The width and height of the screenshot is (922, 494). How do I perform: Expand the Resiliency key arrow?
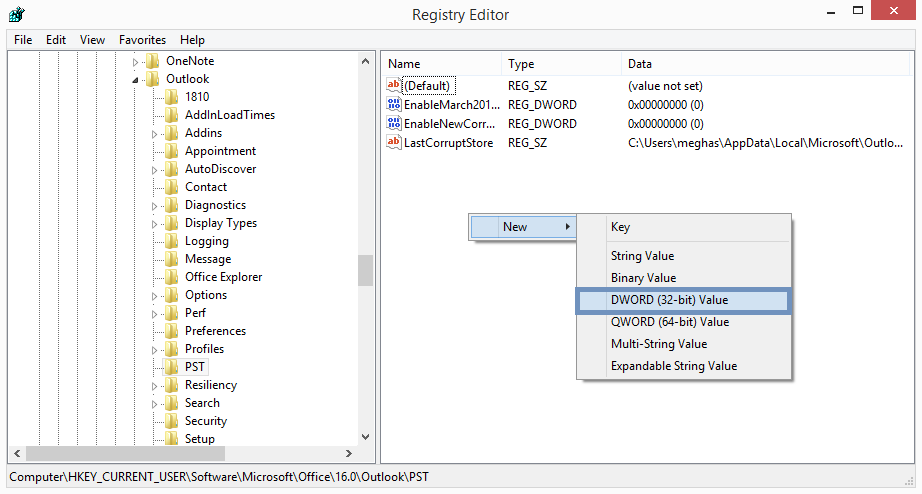(154, 386)
